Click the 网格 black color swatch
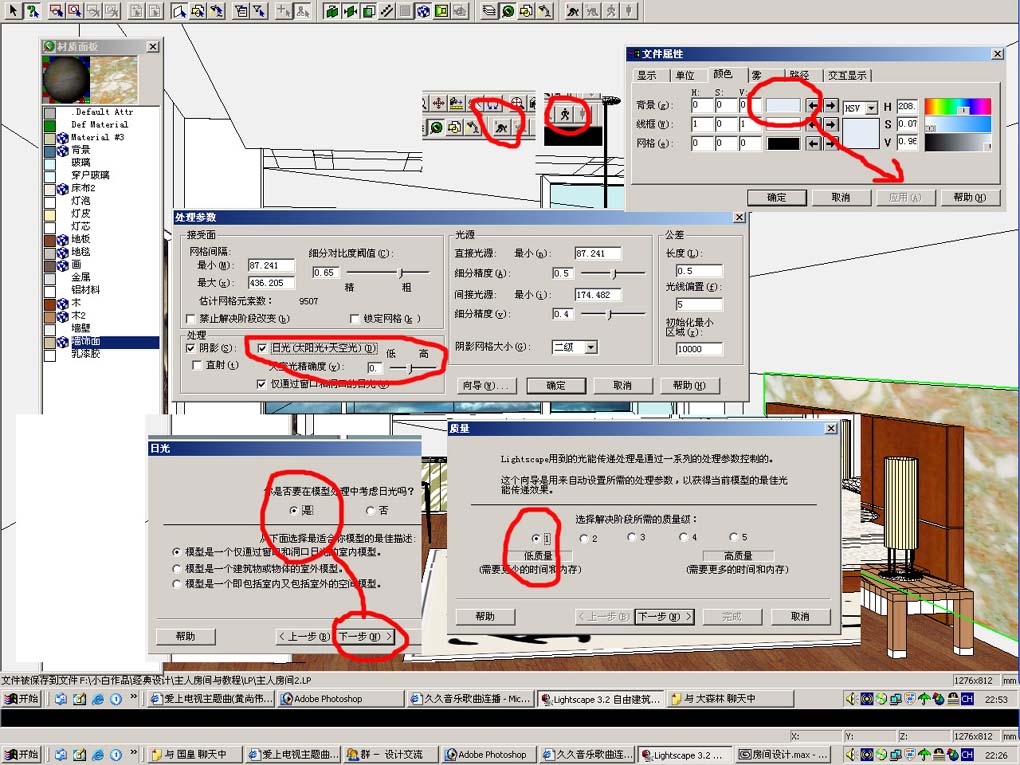 tap(783, 143)
